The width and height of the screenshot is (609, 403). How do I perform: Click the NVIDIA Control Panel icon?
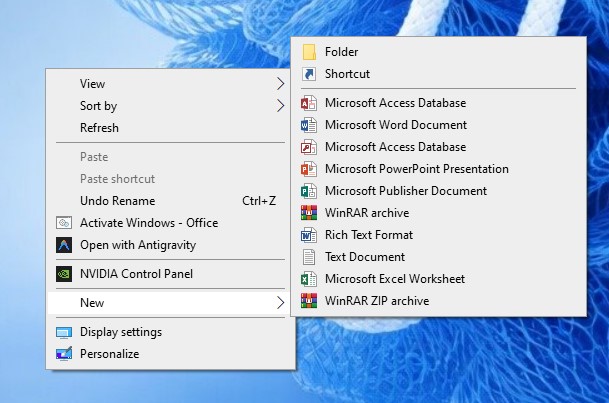(64, 274)
